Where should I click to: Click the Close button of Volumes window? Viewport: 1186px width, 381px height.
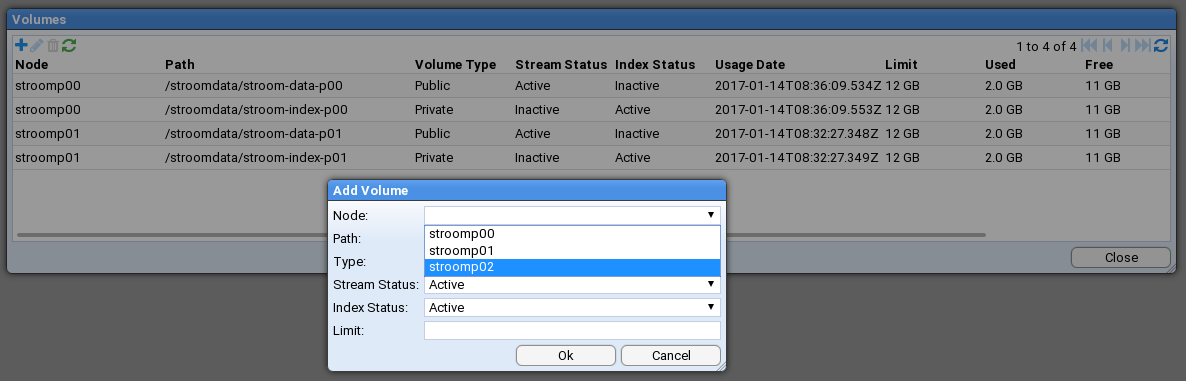tap(1121, 257)
